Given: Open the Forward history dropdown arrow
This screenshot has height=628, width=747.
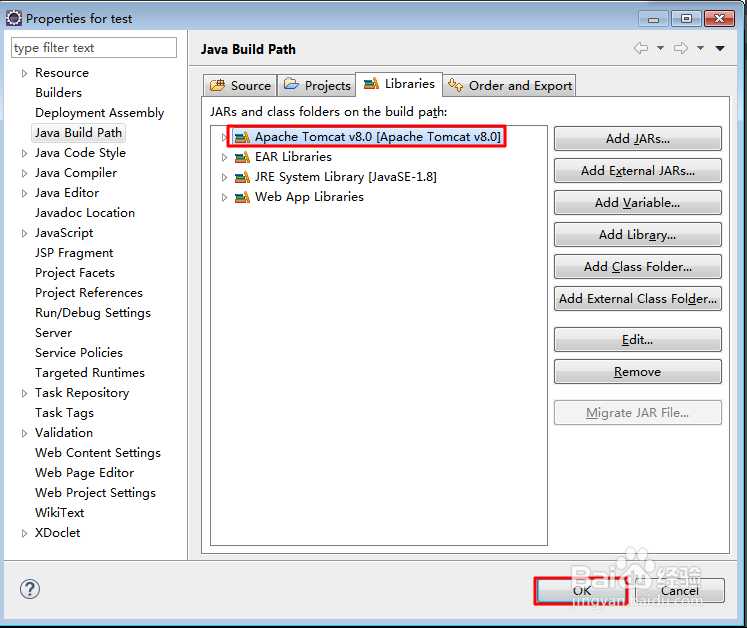Looking at the screenshot, I should (x=700, y=48).
